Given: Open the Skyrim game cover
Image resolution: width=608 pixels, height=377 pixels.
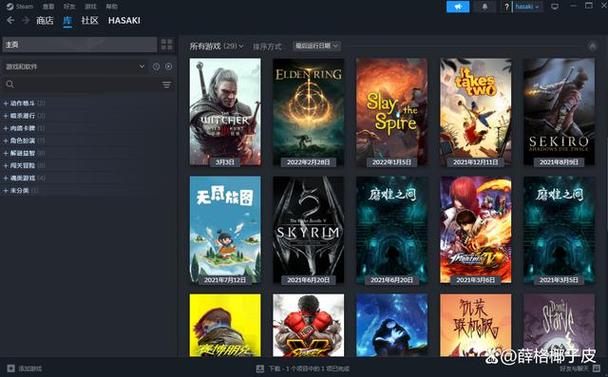Looking at the screenshot, I should click(x=309, y=230).
